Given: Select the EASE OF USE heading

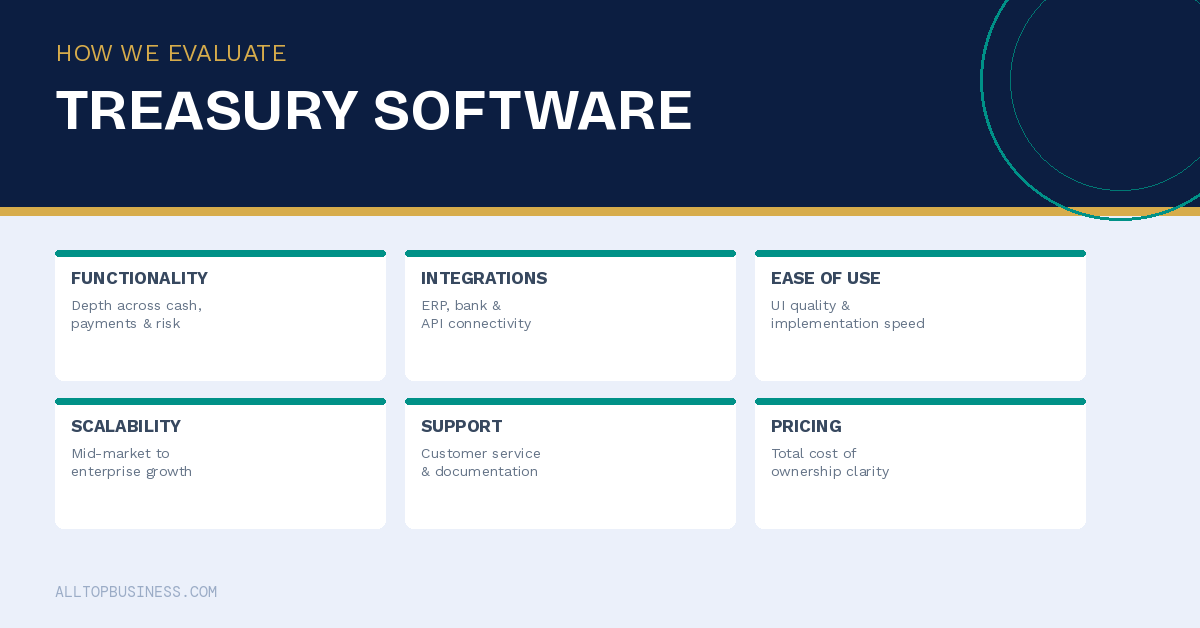Looking at the screenshot, I should pos(825,278).
